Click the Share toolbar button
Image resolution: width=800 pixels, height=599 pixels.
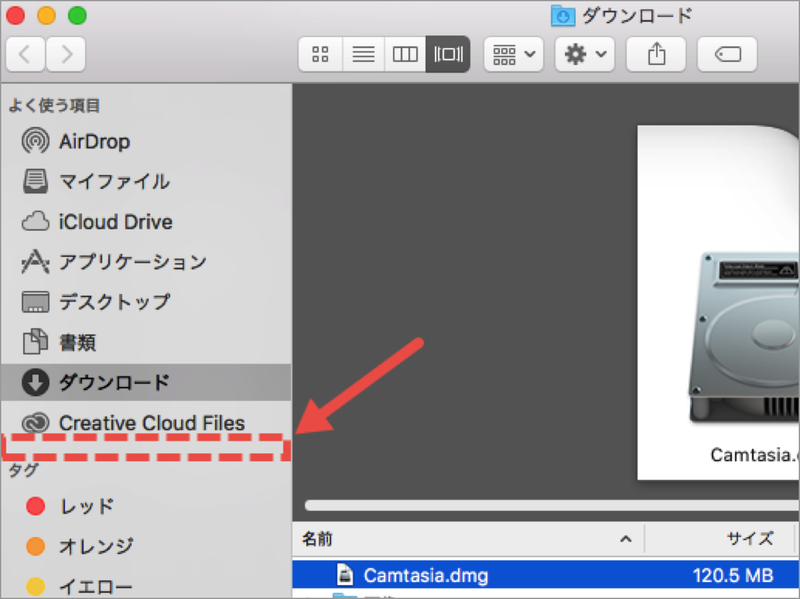656,54
